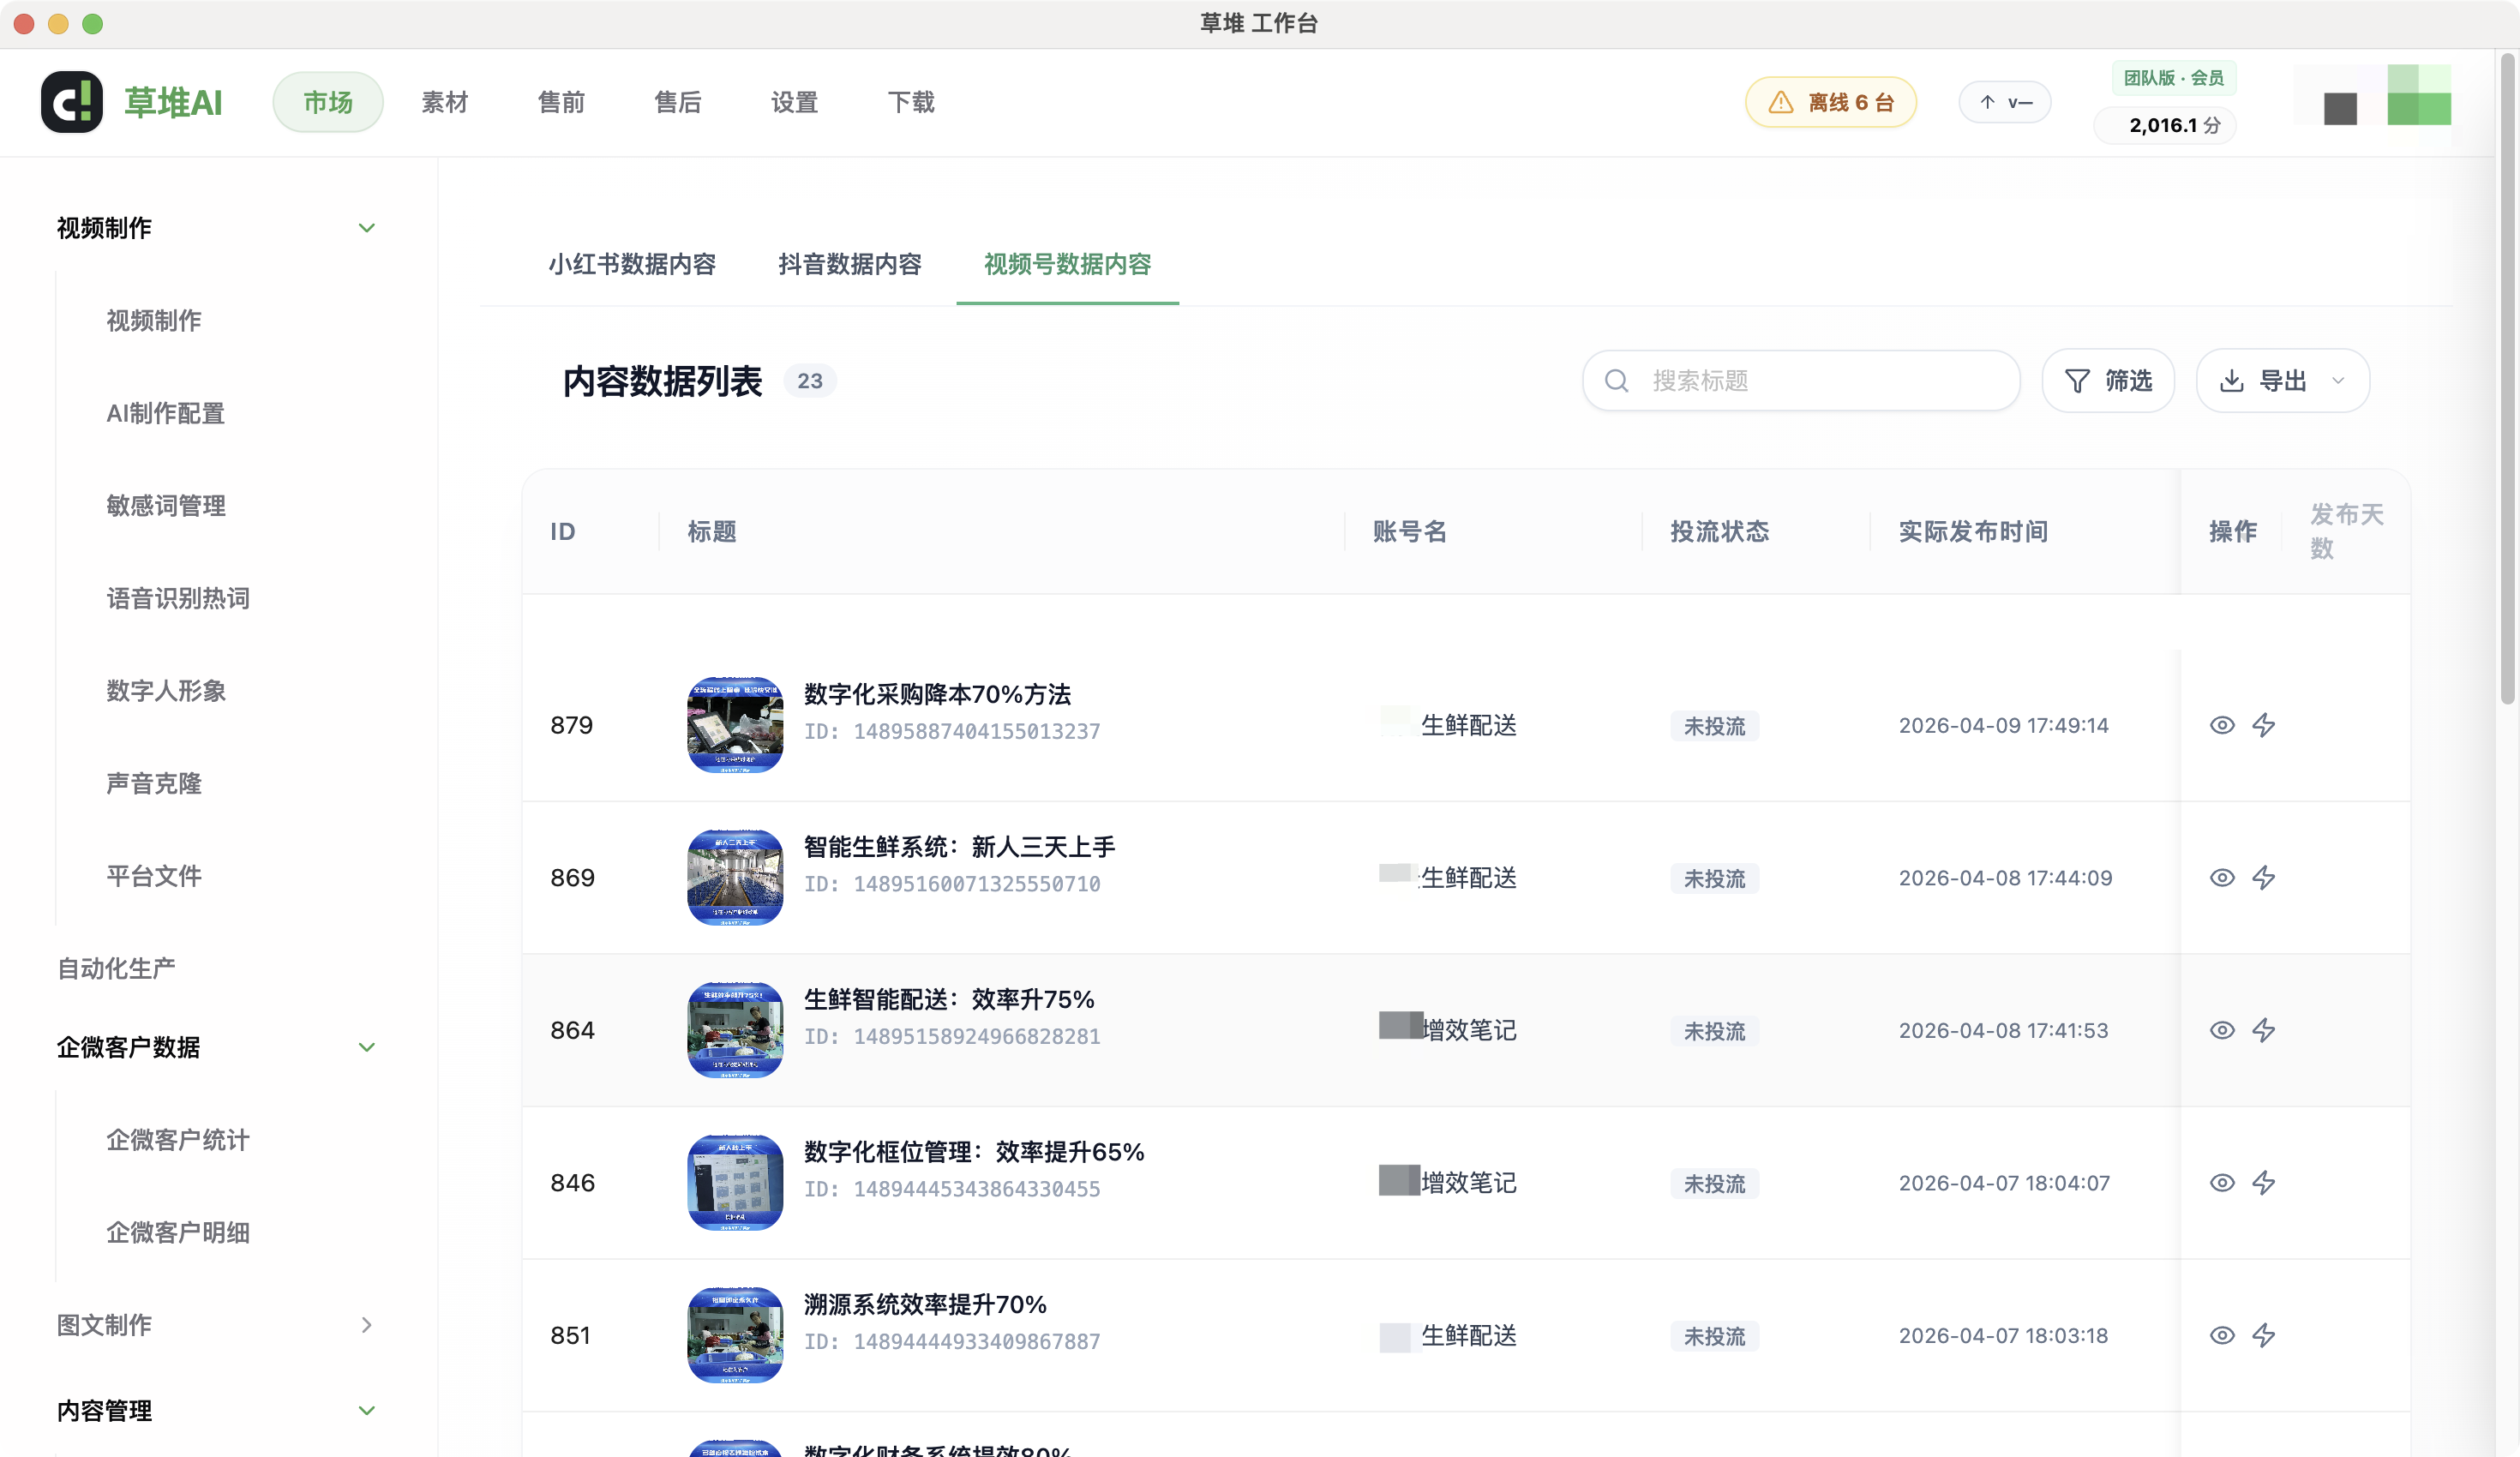Open 敏感词管理 in sidebar
This screenshot has width=2520, height=1457.
(x=166, y=506)
